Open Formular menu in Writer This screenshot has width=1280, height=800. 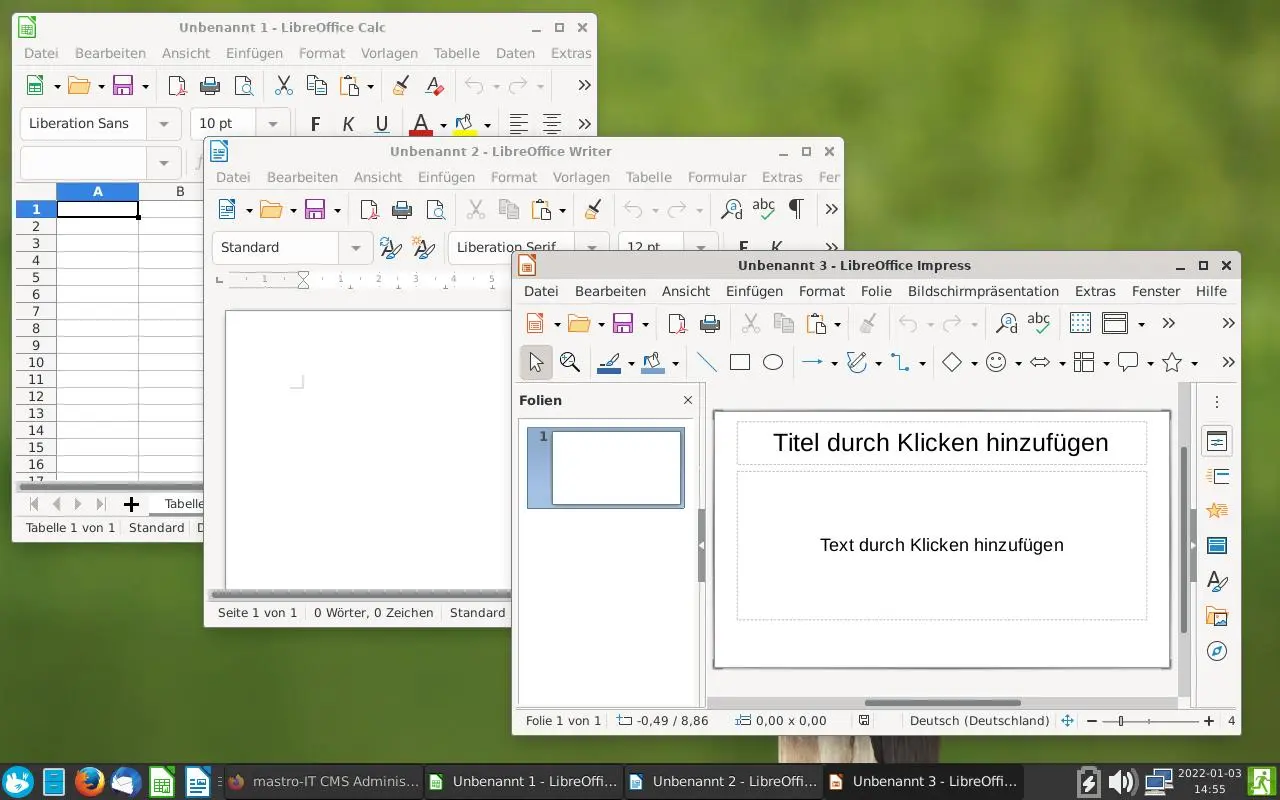pyautogui.click(x=717, y=177)
